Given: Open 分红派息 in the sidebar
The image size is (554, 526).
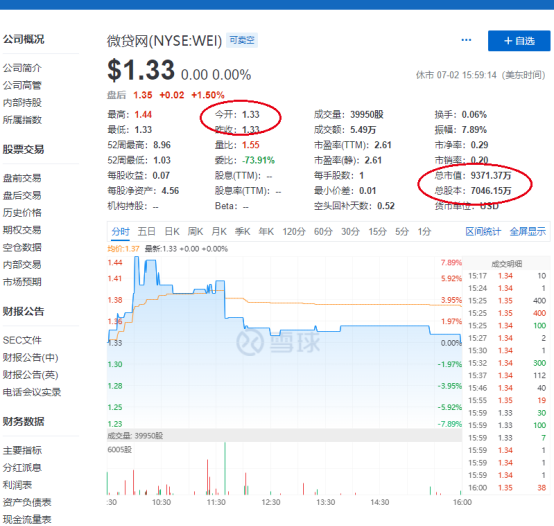Looking at the screenshot, I should click(x=22, y=468).
